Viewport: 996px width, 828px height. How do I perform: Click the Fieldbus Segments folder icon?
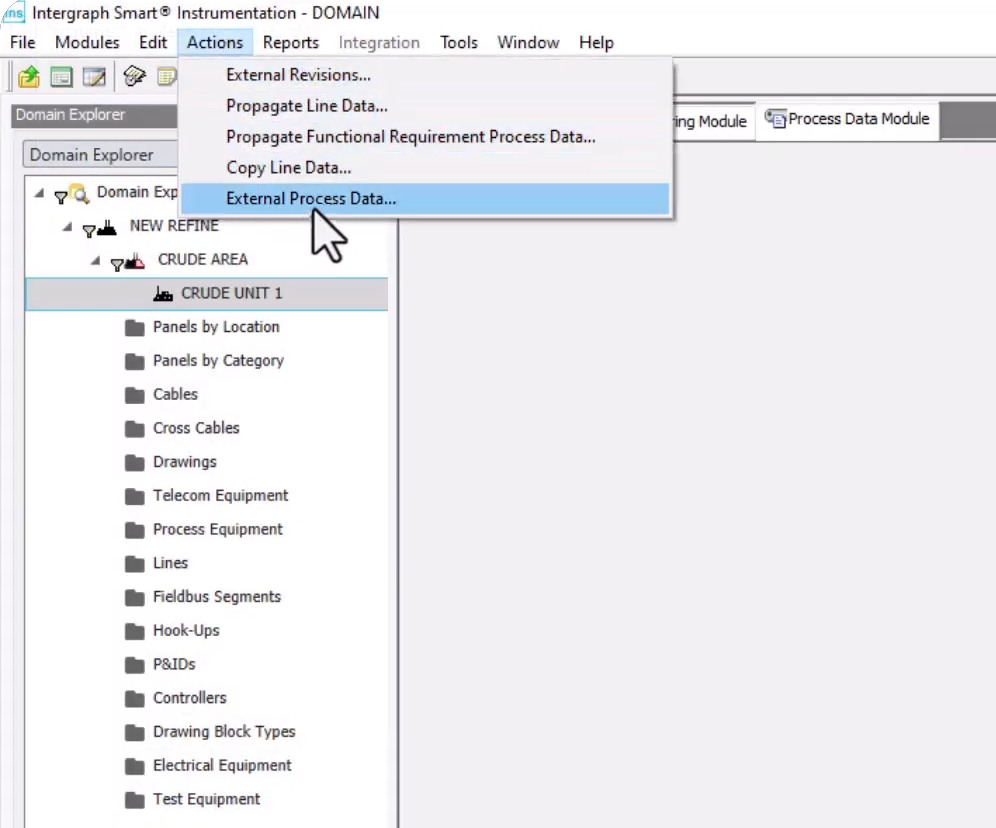(135, 597)
